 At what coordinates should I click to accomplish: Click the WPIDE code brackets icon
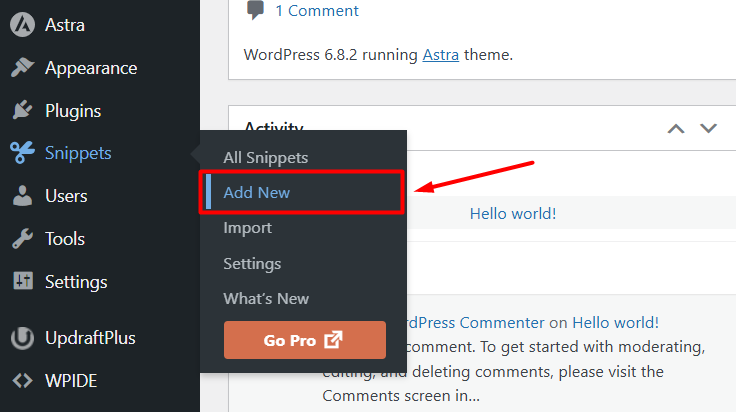(x=22, y=380)
